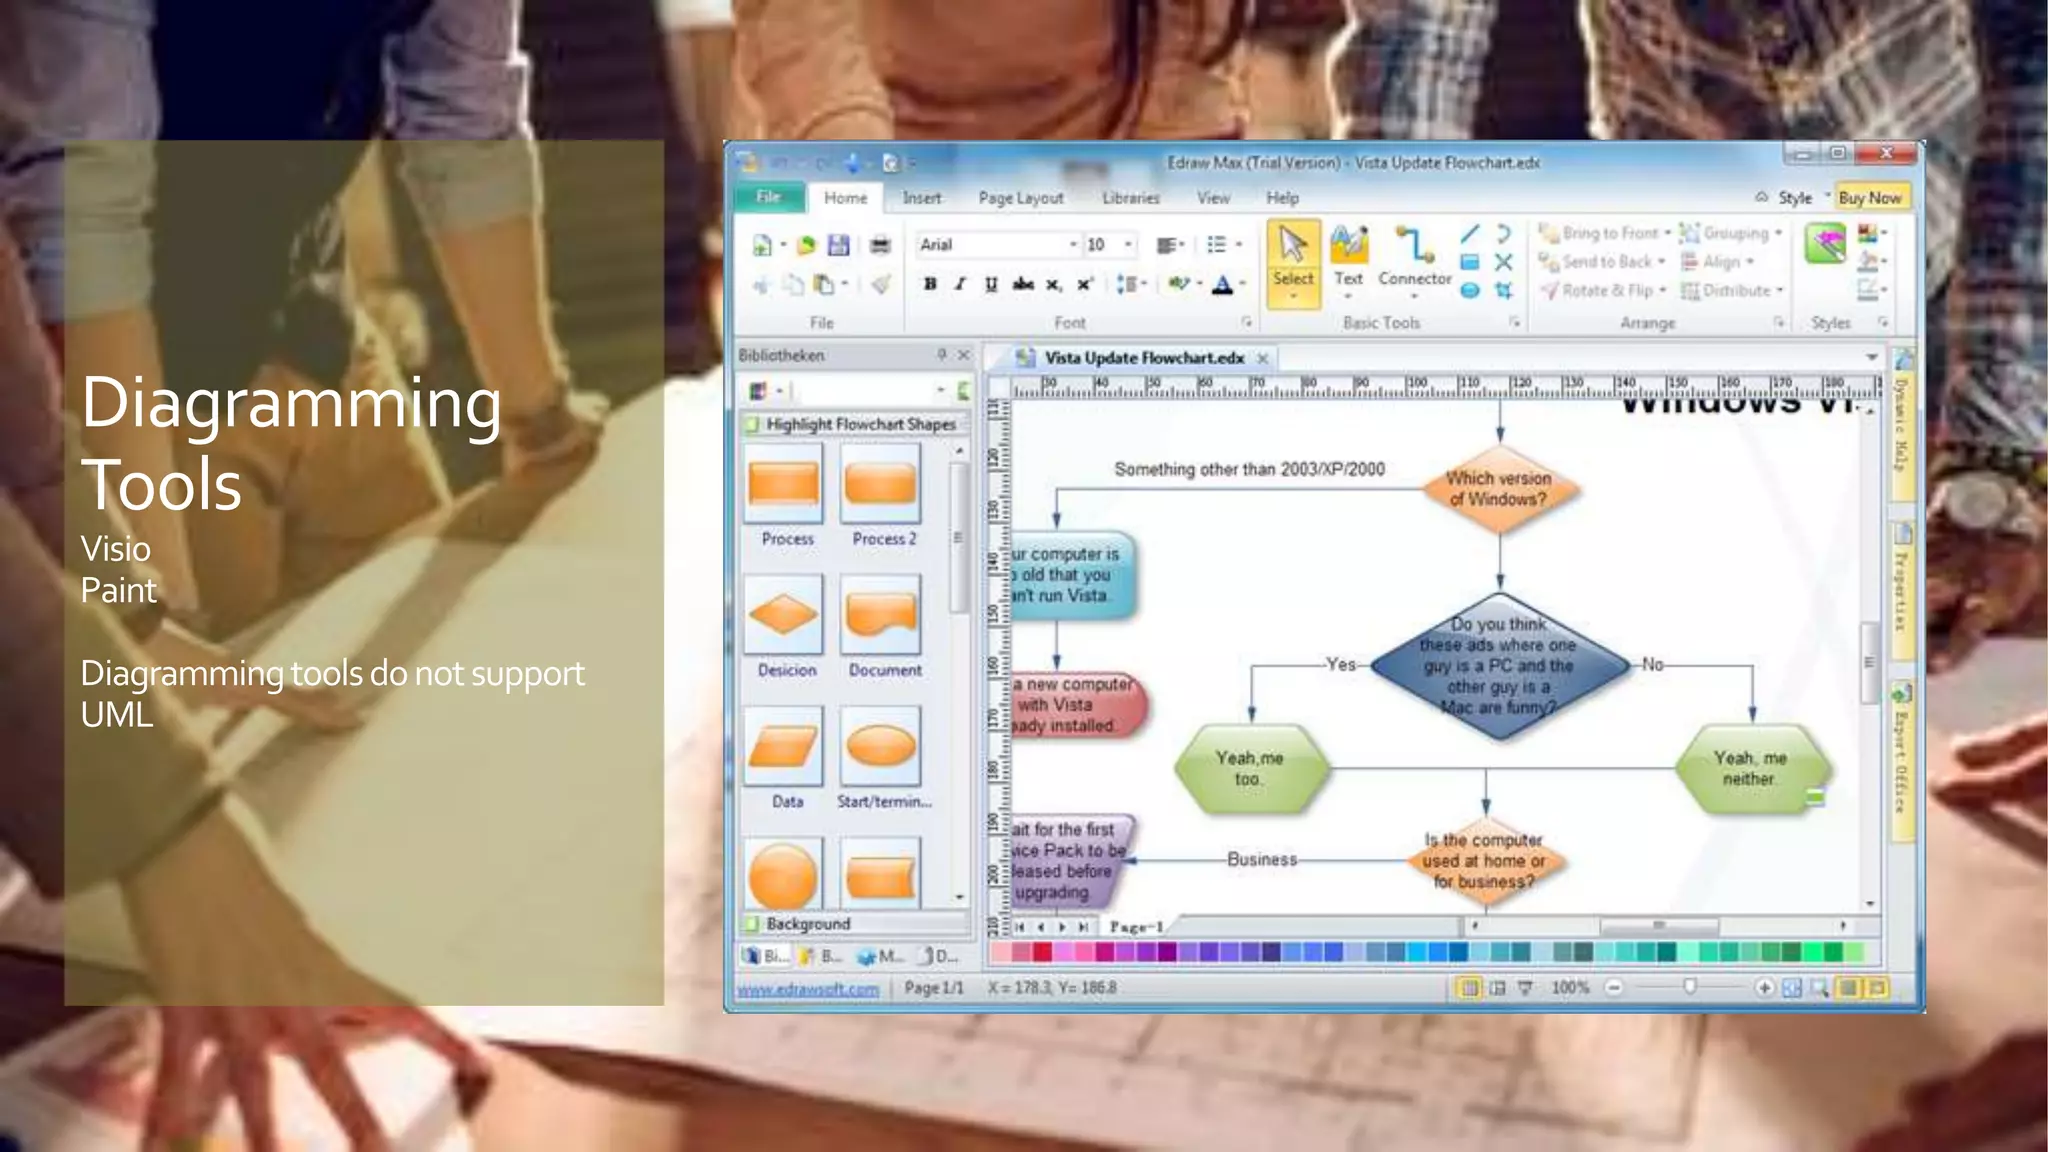The height and width of the screenshot is (1152, 2048).
Task: Pick the Data parallelogram shape
Action: [x=784, y=746]
